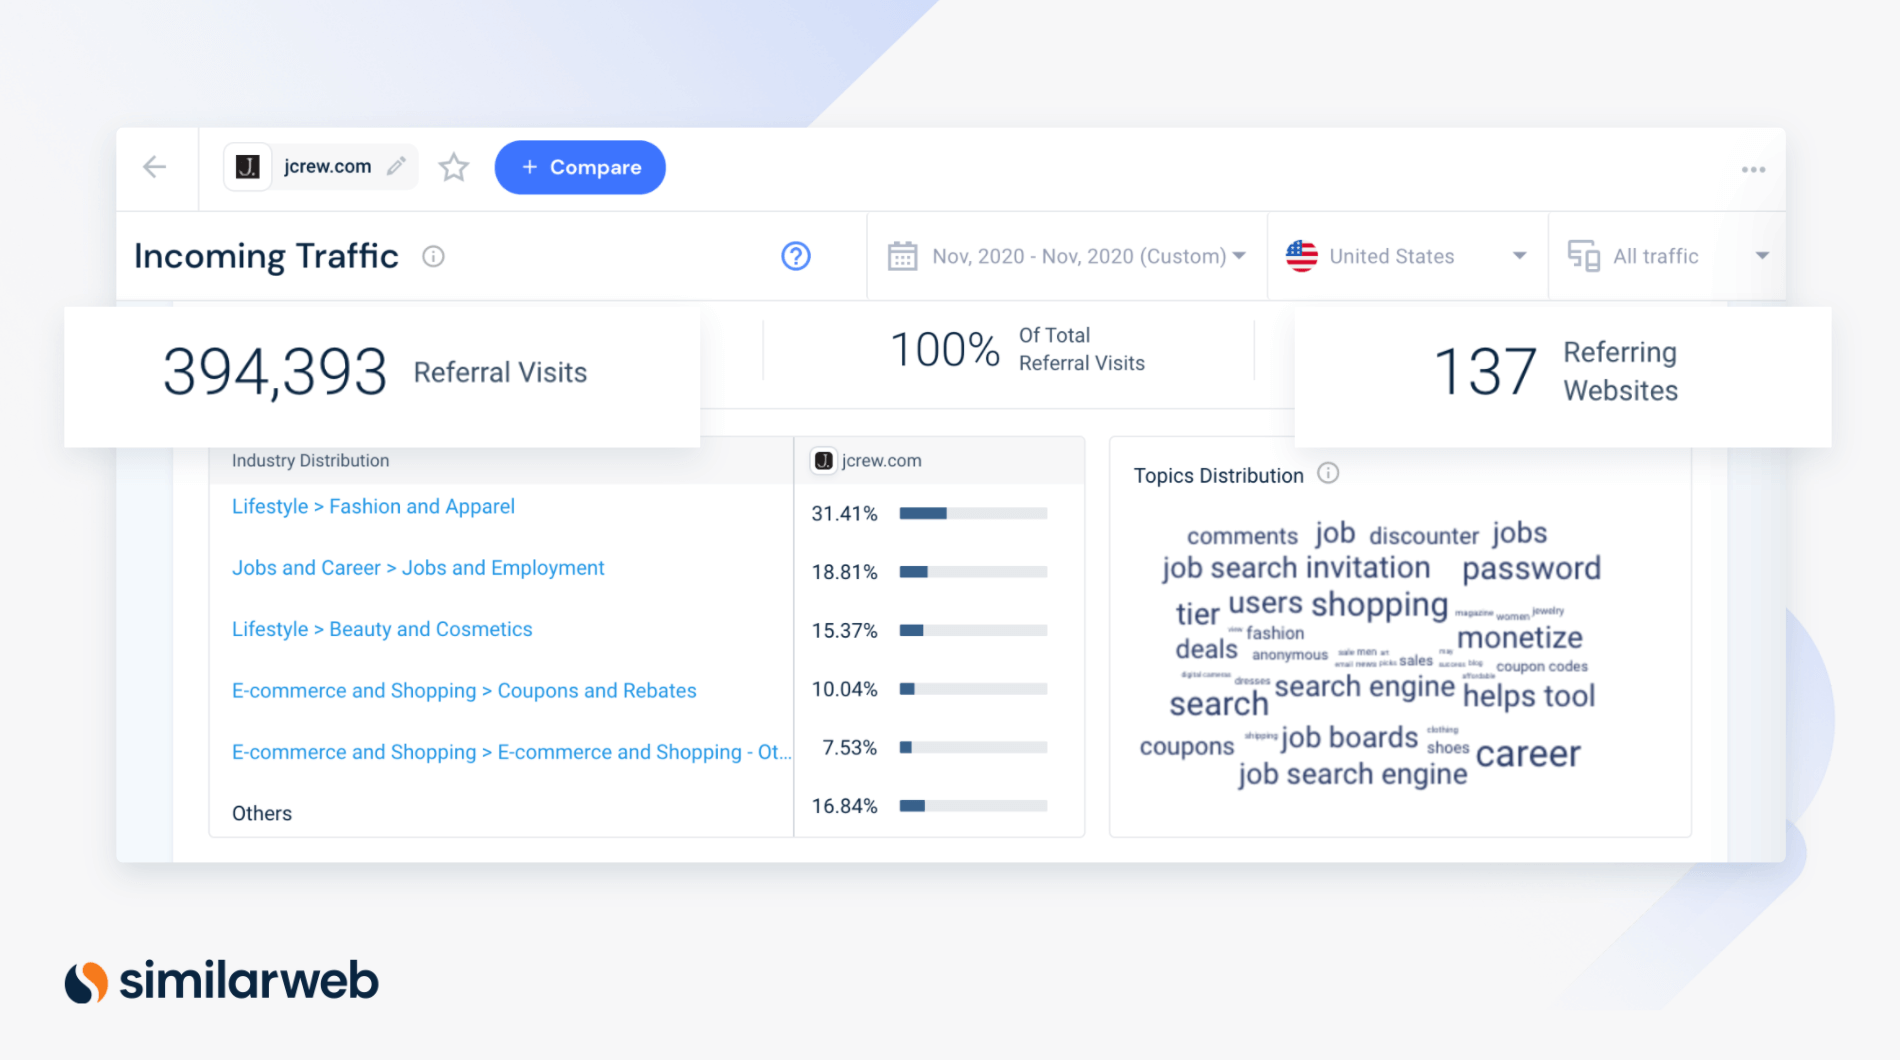The image size is (1900, 1060).
Task: Select 'monetize' in the topics word cloud
Action: click(1520, 638)
